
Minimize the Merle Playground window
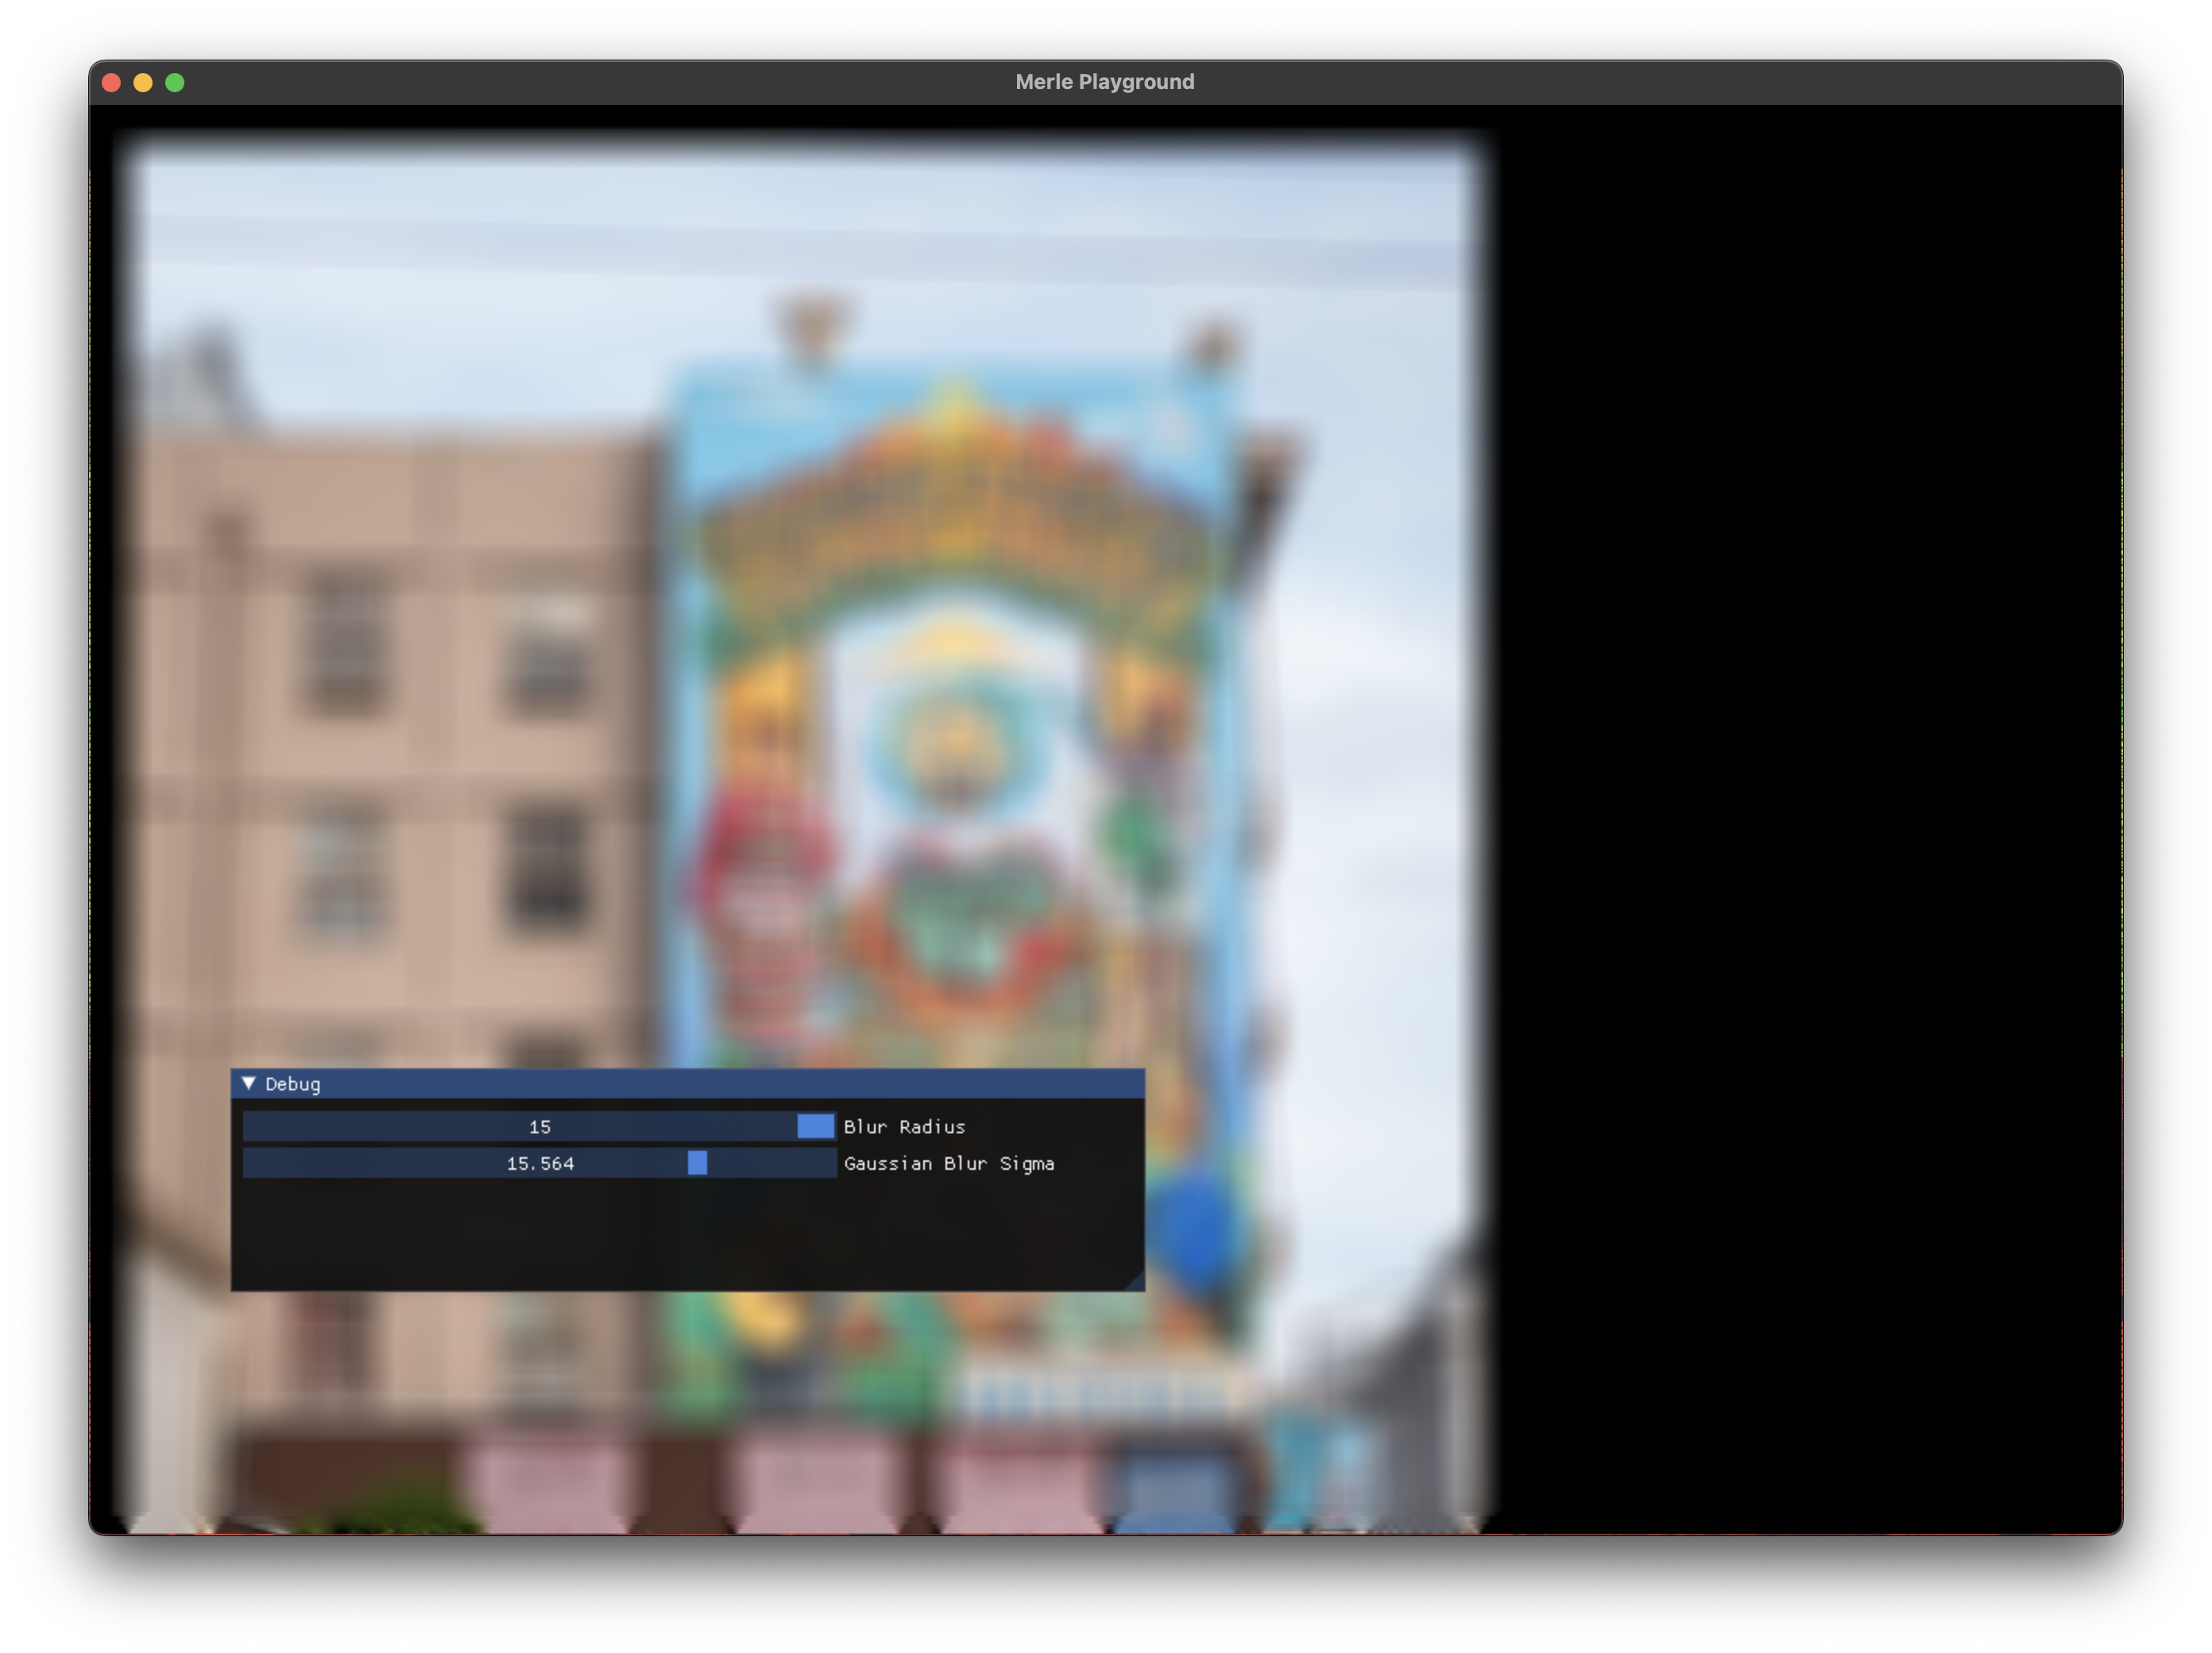coord(143,83)
